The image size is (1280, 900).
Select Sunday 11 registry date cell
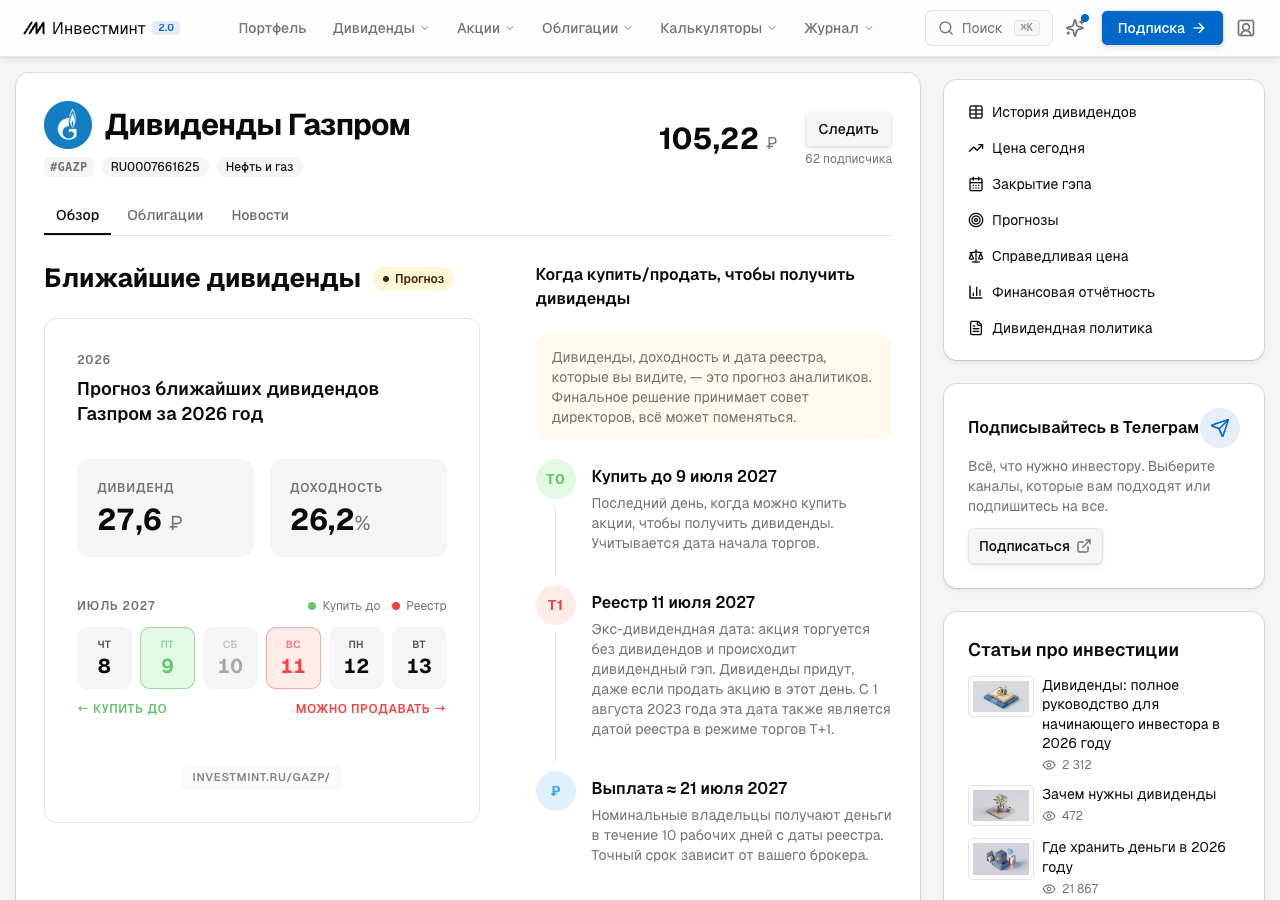coord(293,658)
